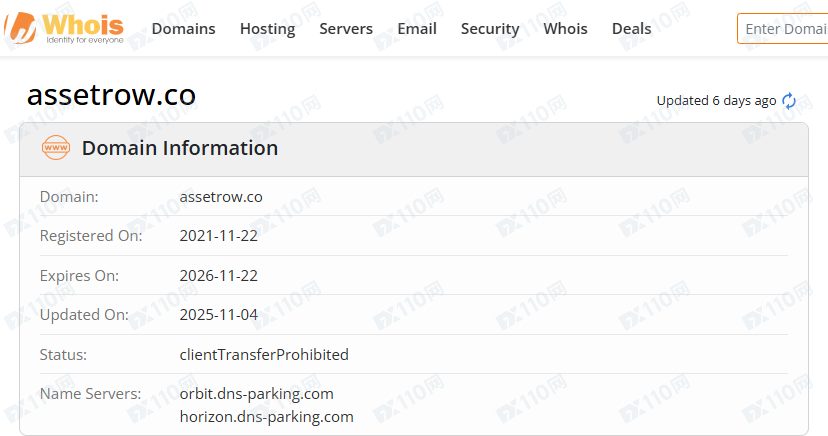Click the expiry date 2026-11-22
Viewport: 828px width, 436px height.
(x=218, y=275)
